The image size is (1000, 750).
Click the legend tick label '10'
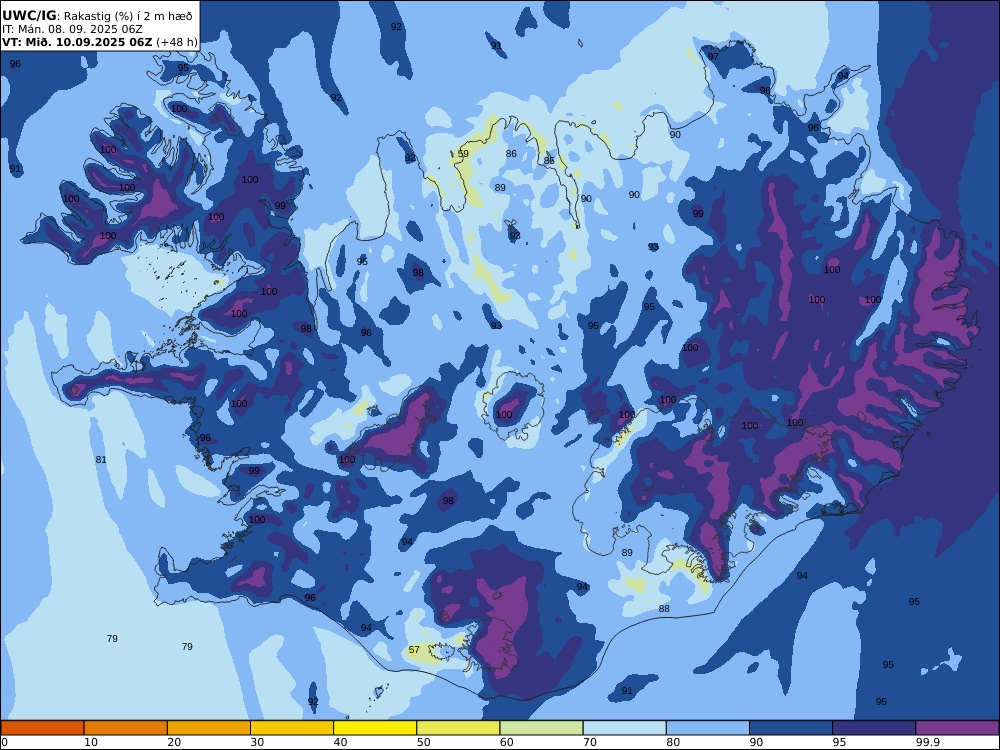(x=91, y=742)
